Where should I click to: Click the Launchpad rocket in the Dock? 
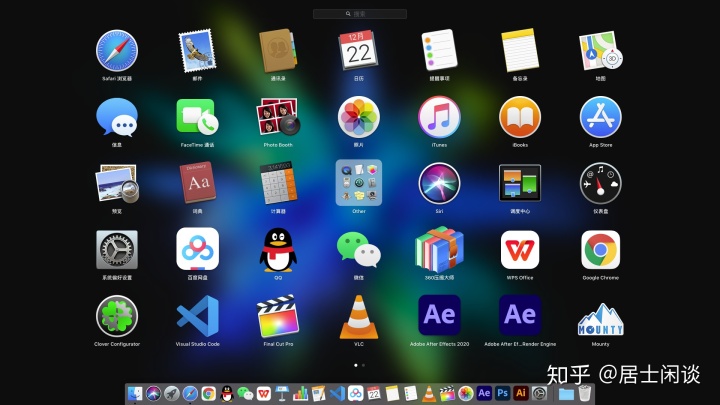click(172, 394)
